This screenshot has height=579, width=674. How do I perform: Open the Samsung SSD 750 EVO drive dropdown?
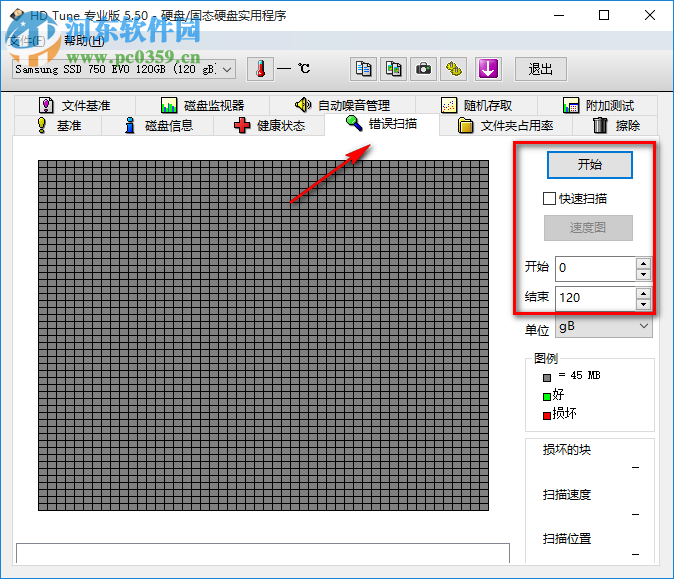(x=124, y=69)
